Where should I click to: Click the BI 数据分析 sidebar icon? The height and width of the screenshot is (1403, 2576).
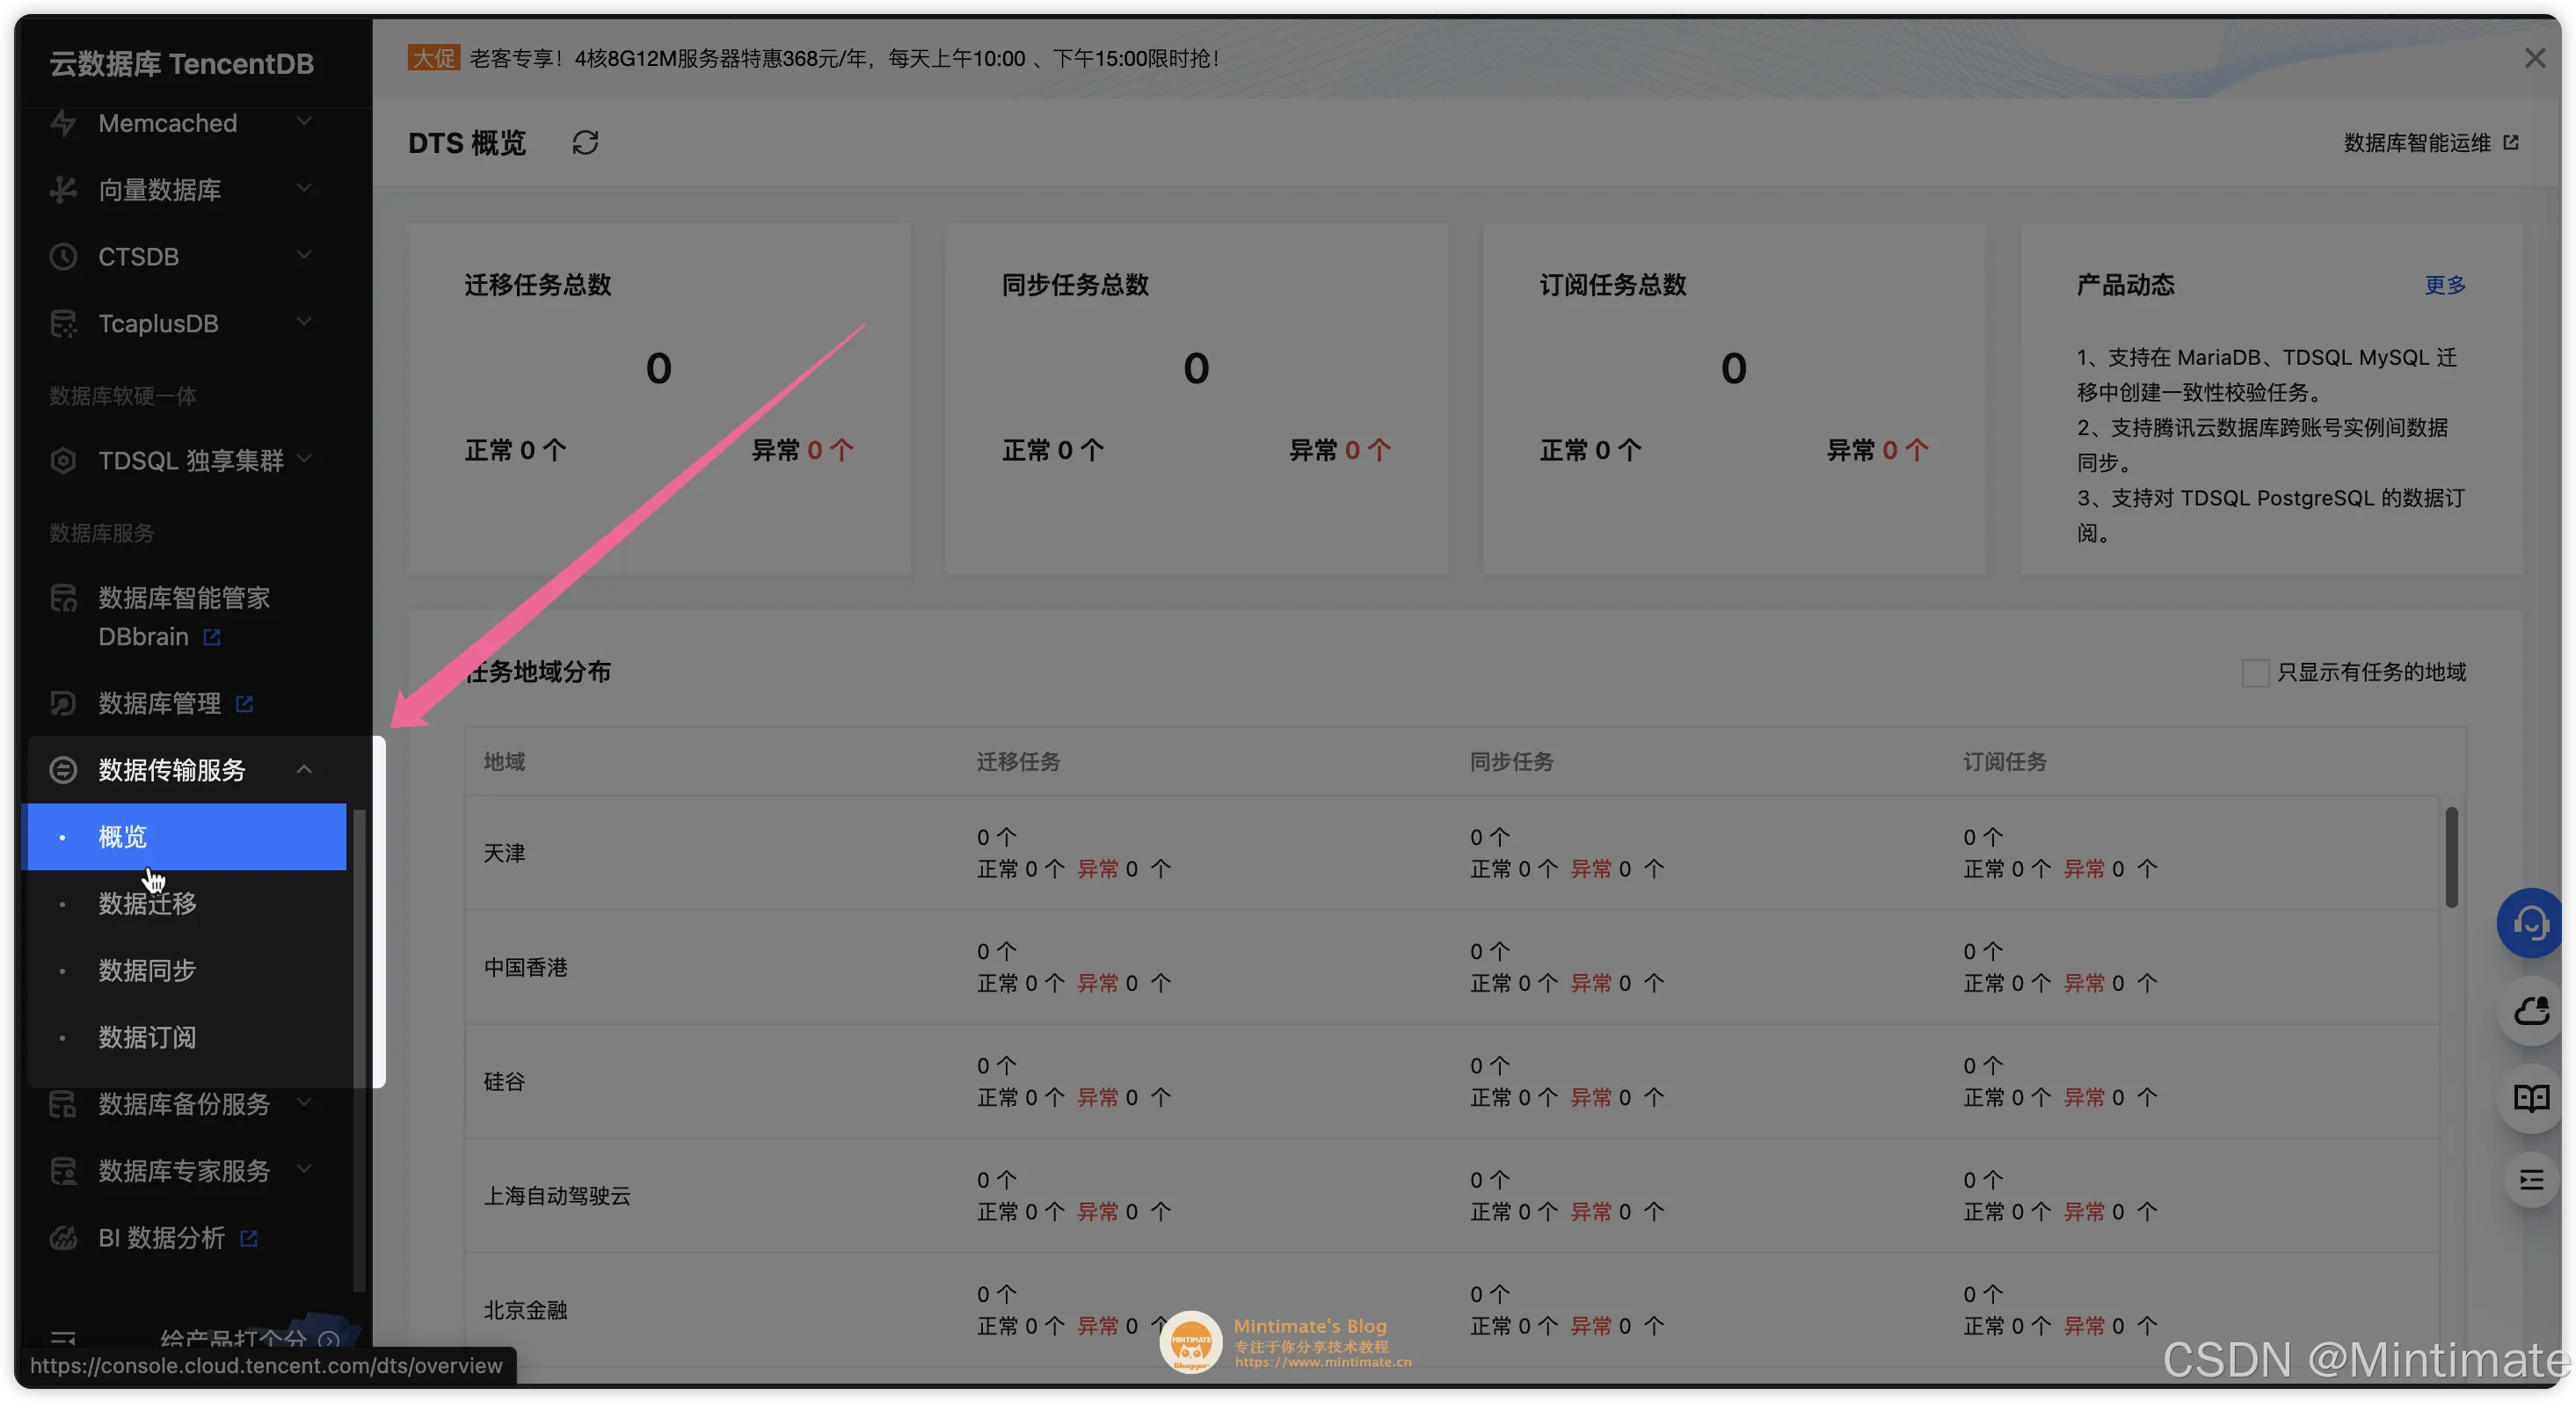coord(63,1238)
